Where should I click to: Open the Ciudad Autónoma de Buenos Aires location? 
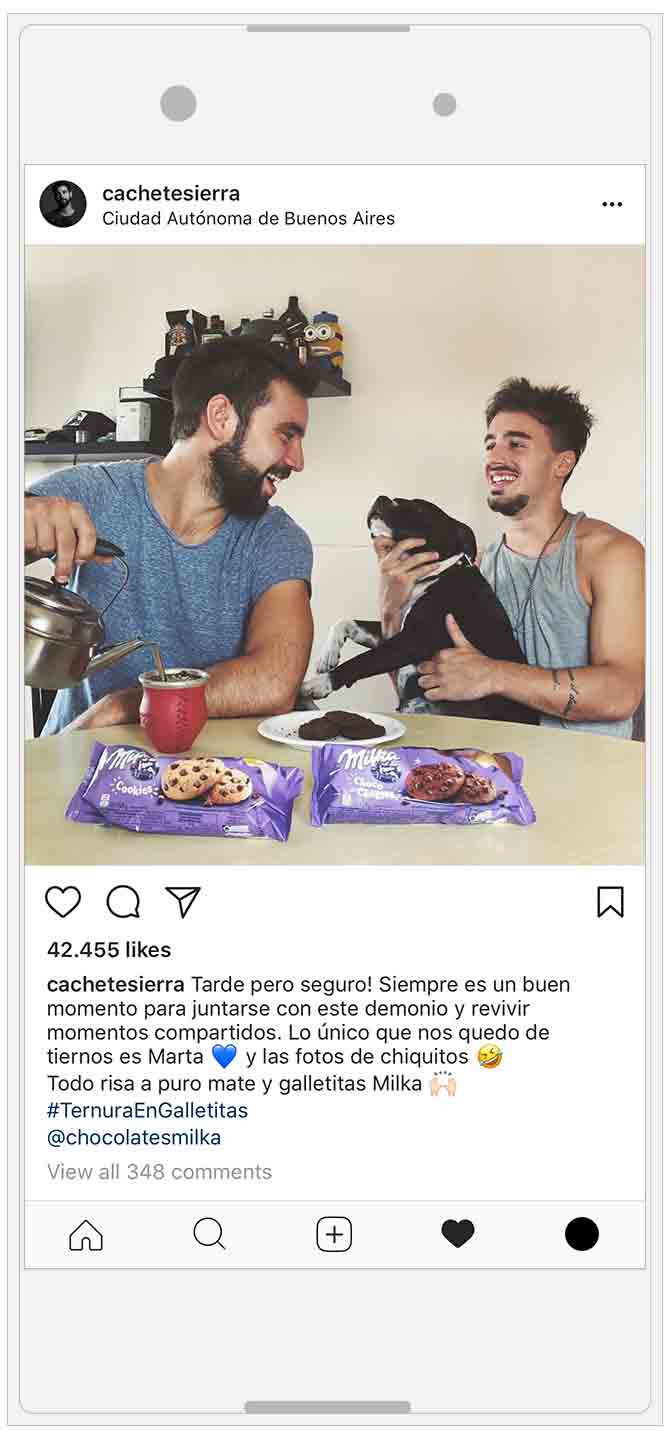click(248, 218)
